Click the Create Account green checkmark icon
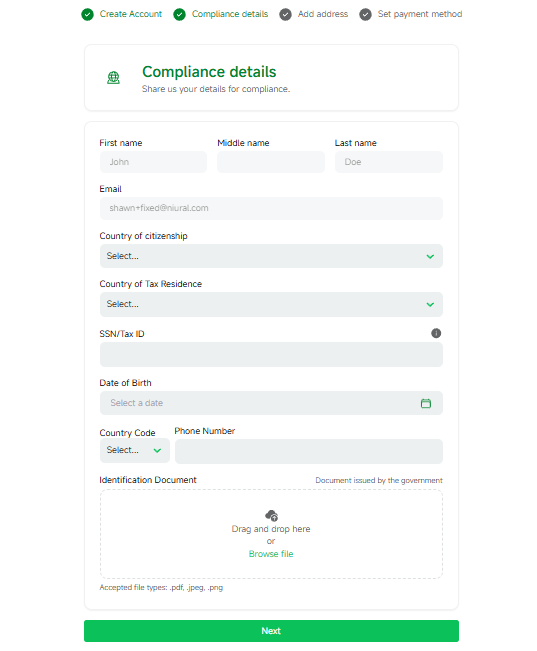The height and width of the screenshot is (651, 537). point(87,15)
